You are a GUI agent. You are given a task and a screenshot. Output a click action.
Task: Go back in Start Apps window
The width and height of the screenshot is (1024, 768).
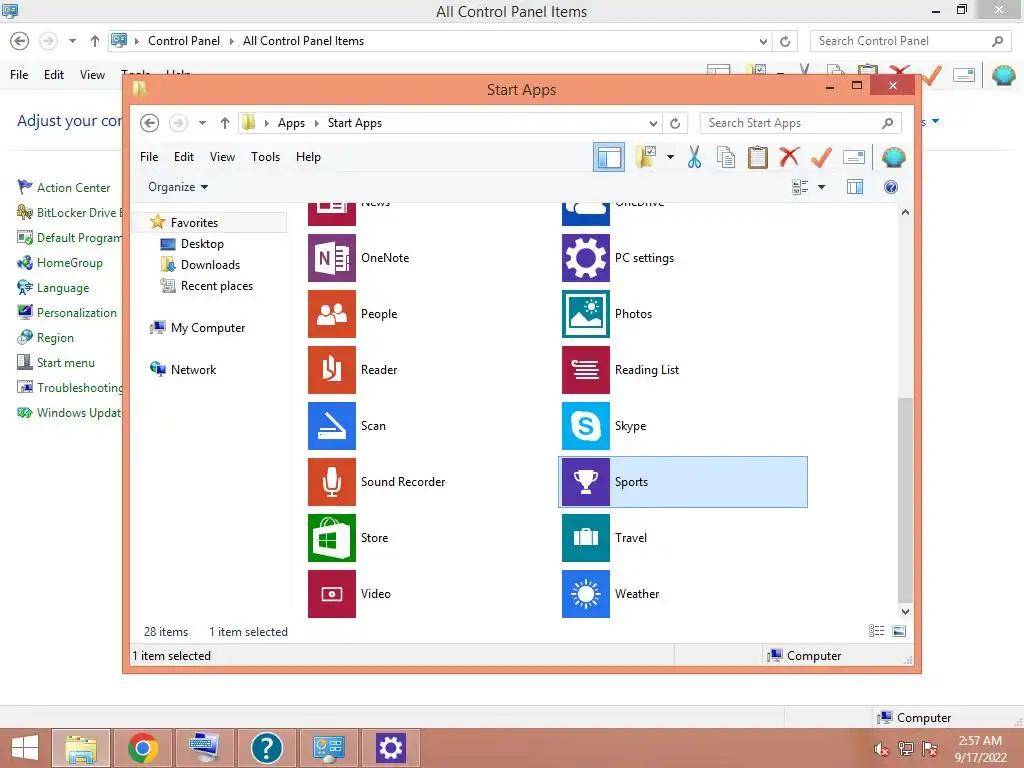(150, 123)
